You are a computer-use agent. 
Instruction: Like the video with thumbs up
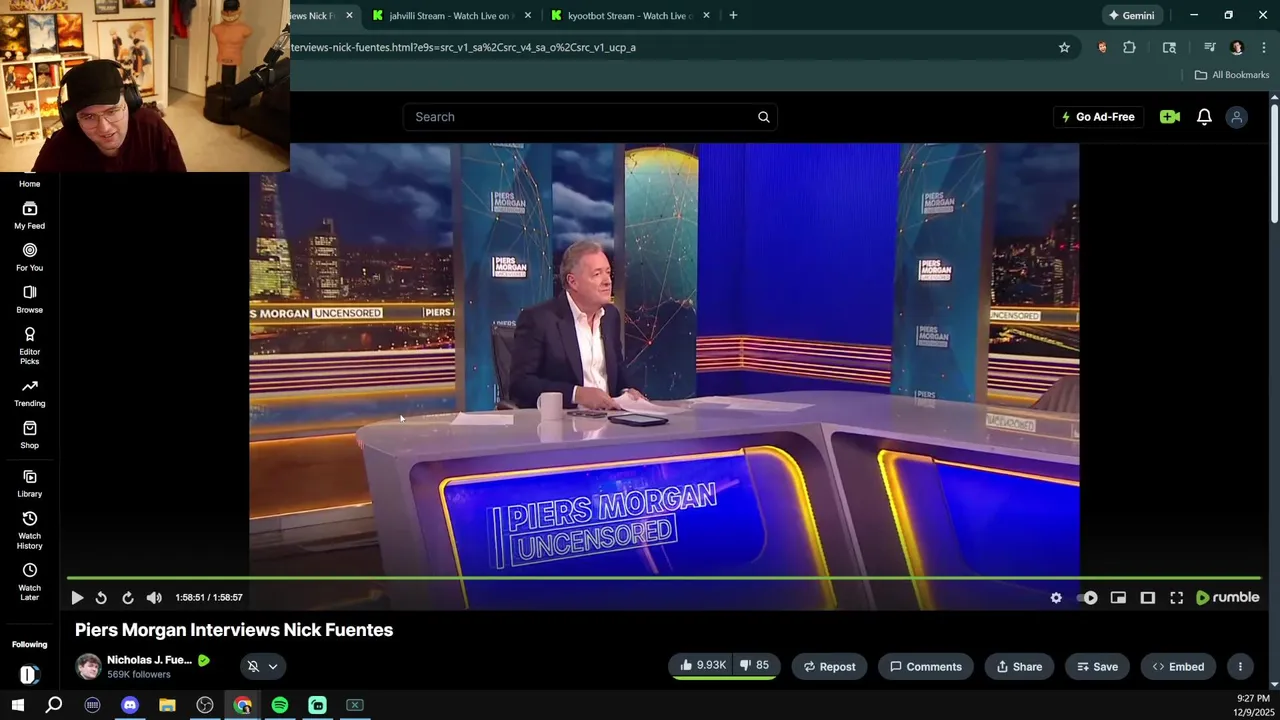pyautogui.click(x=702, y=666)
